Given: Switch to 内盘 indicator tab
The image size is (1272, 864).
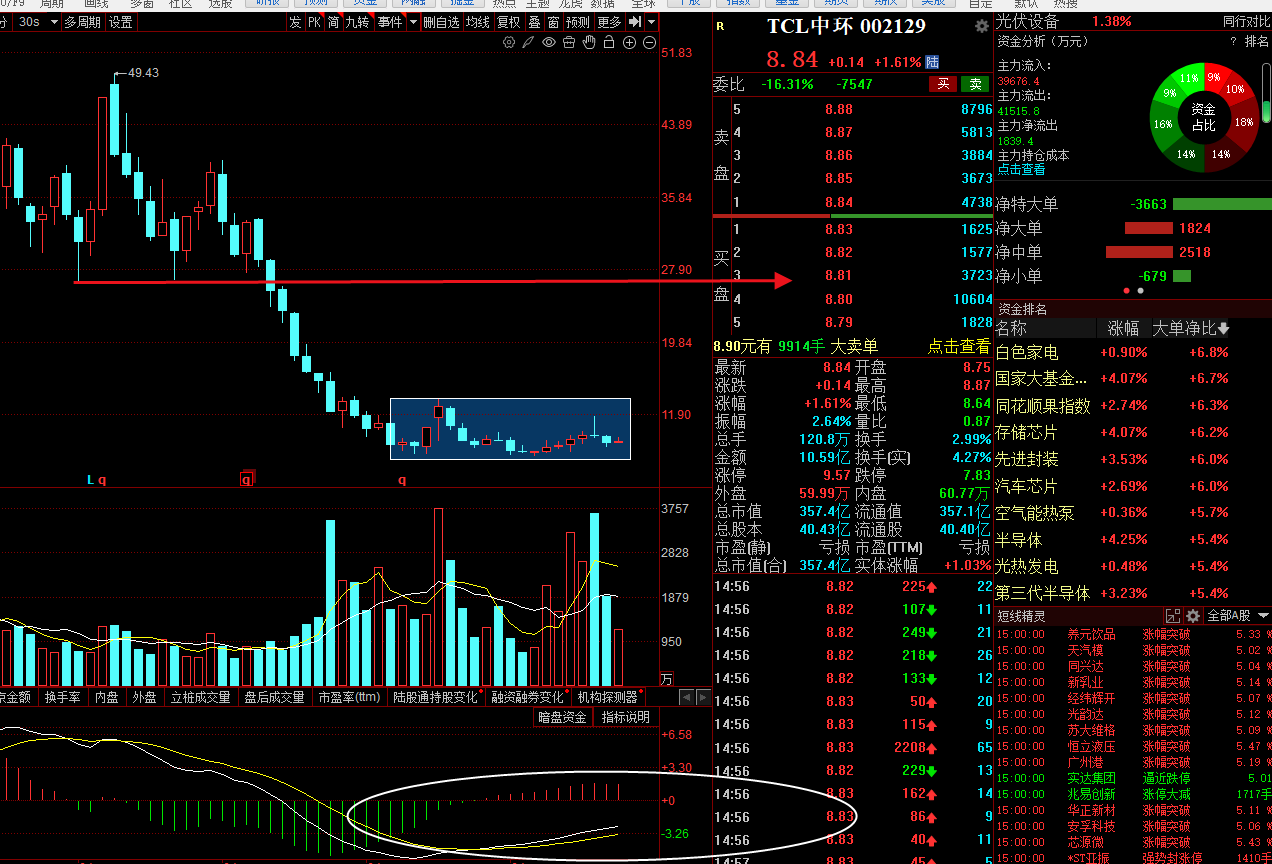Looking at the screenshot, I should [x=108, y=697].
